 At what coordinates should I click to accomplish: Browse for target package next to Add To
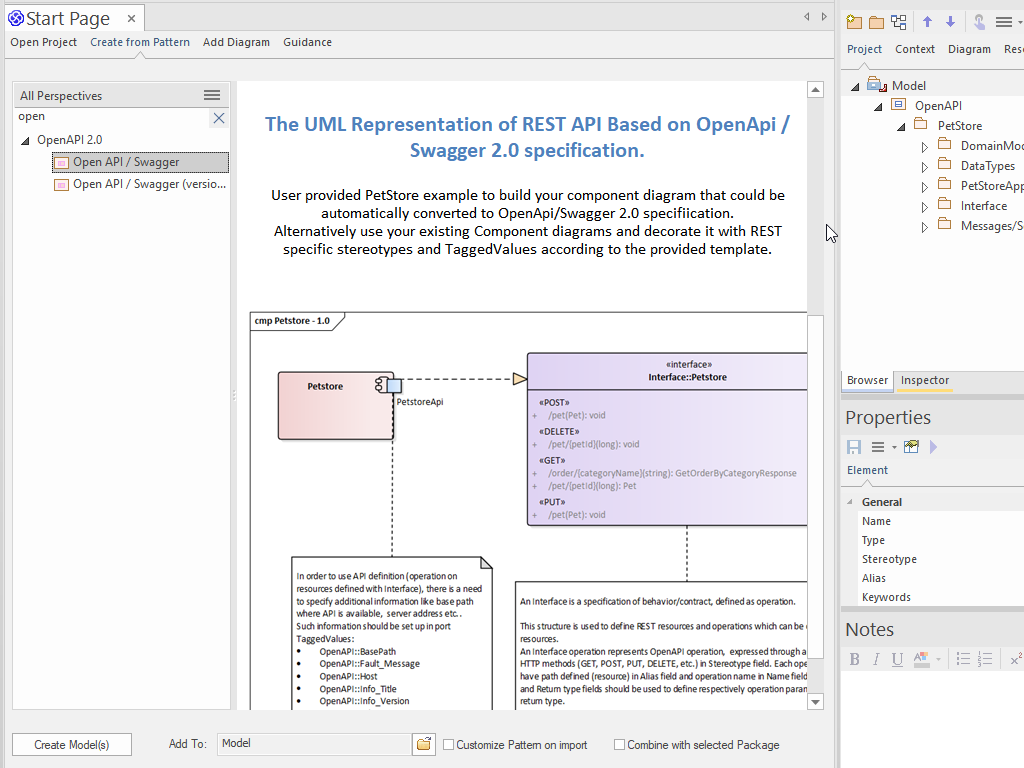[x=424, y=744]
